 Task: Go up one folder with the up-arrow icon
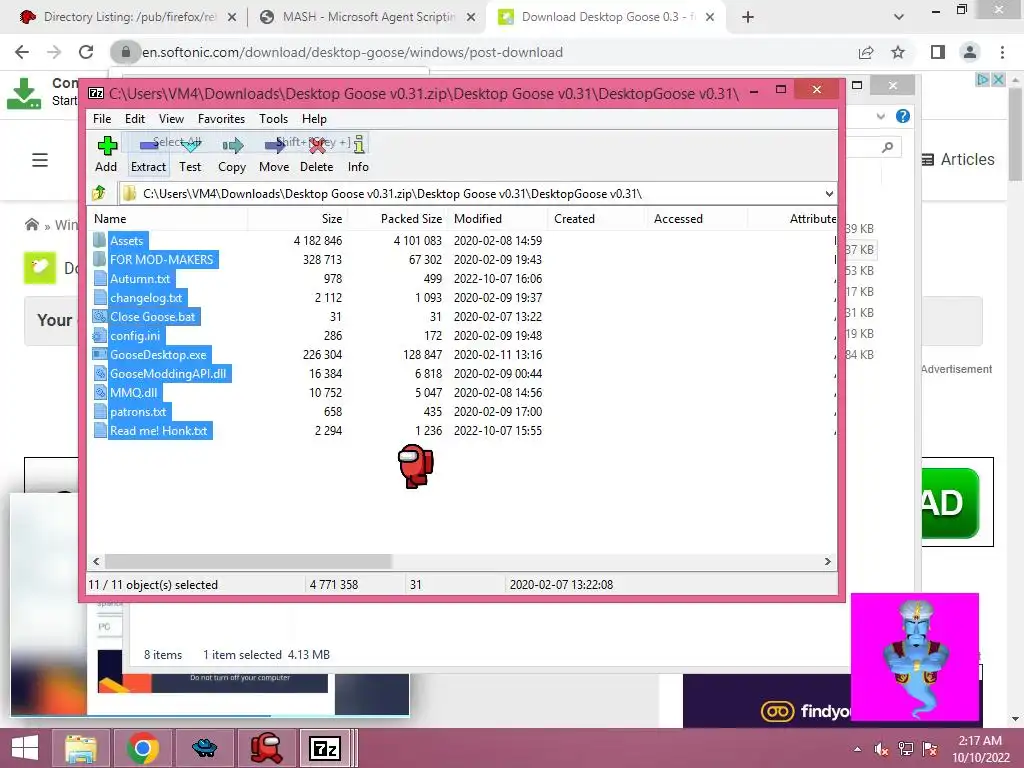tap(99, 193)
